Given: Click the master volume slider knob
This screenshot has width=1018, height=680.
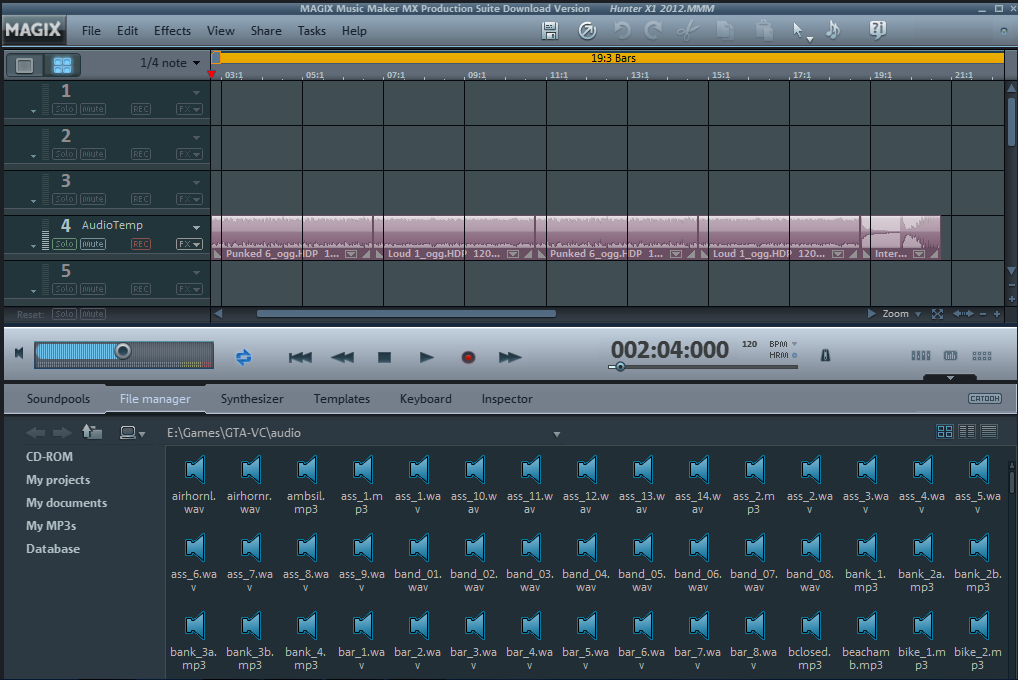Looking at the screenshot, I should click(123, 351).
